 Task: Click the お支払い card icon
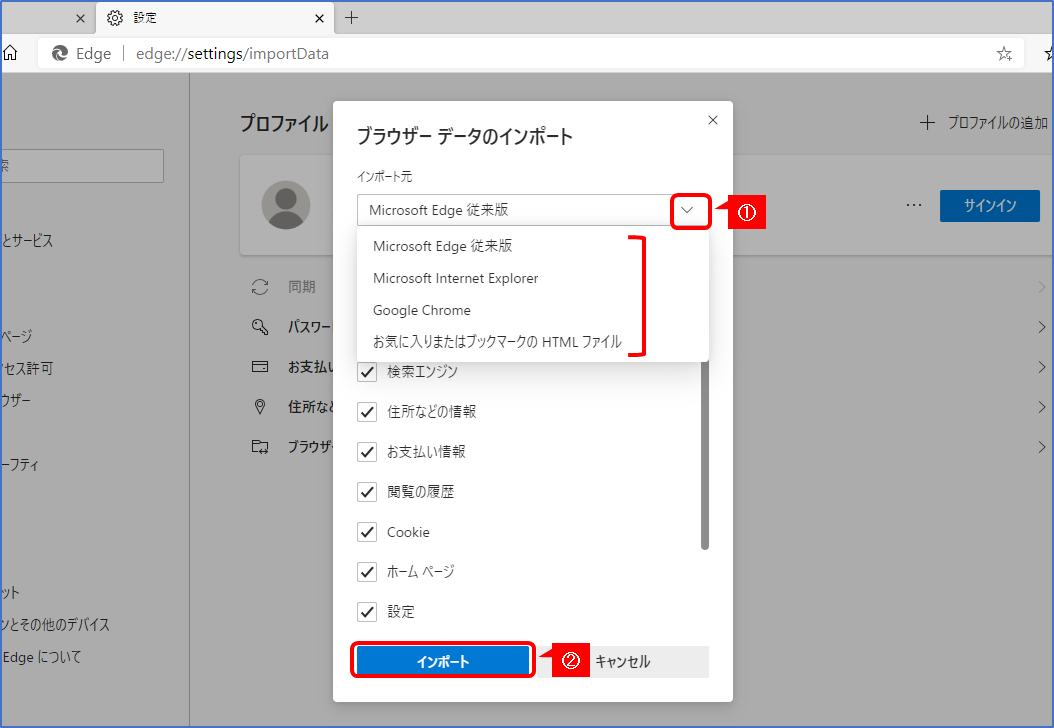pyautogui.click(x=260, y=366)
